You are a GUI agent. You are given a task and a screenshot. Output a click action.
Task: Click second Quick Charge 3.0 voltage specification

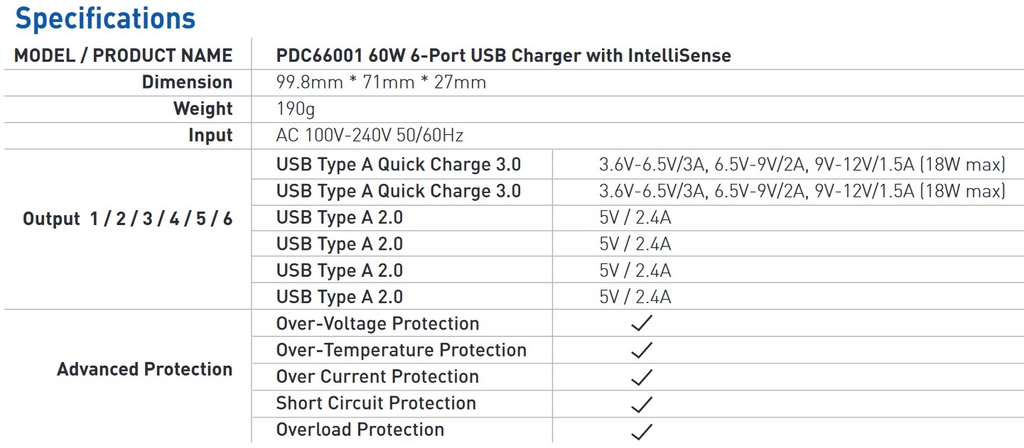802,191
